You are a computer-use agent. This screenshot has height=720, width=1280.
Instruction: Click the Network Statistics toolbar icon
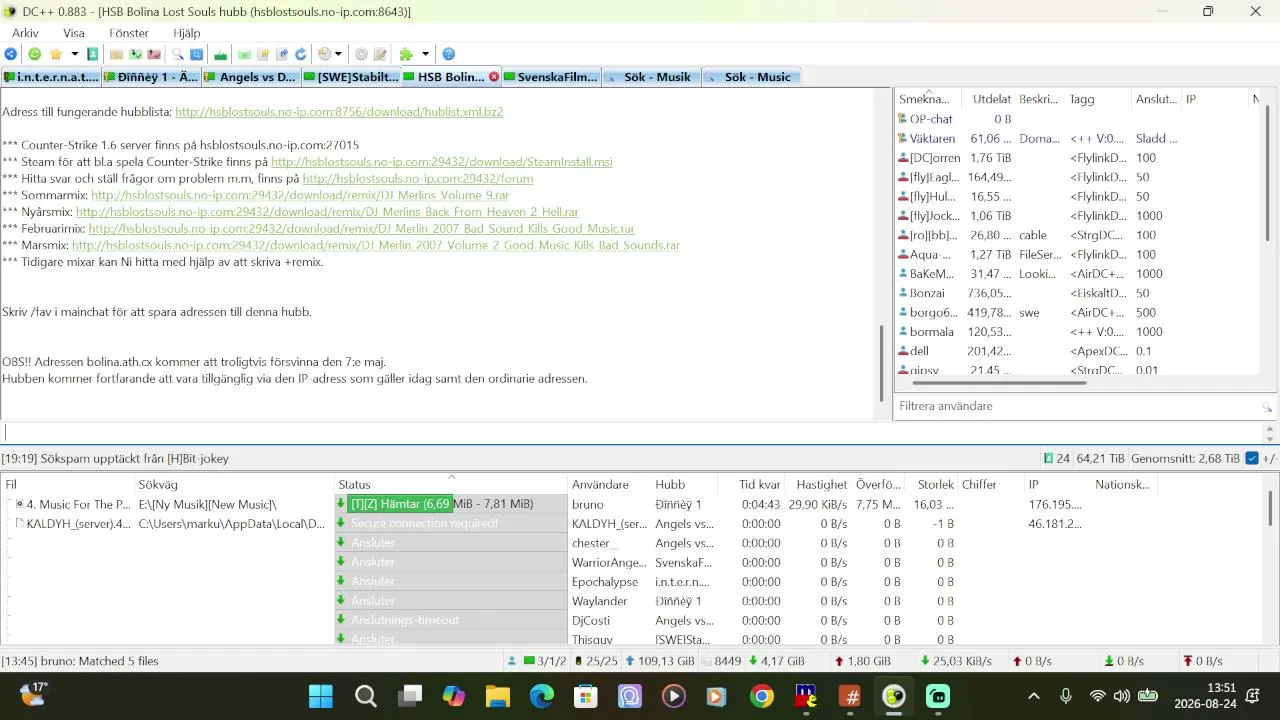tap(244, 54)
